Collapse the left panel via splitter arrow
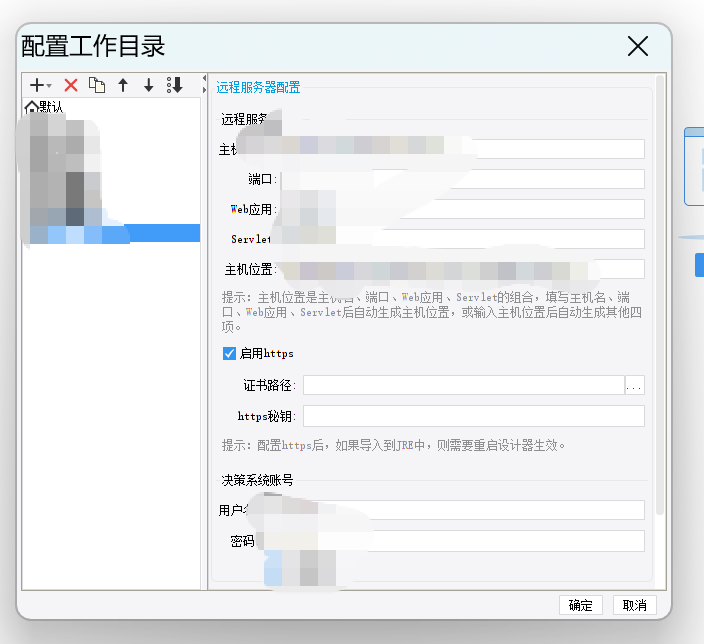This screenshot has width=704, height=644. (204, 79)
